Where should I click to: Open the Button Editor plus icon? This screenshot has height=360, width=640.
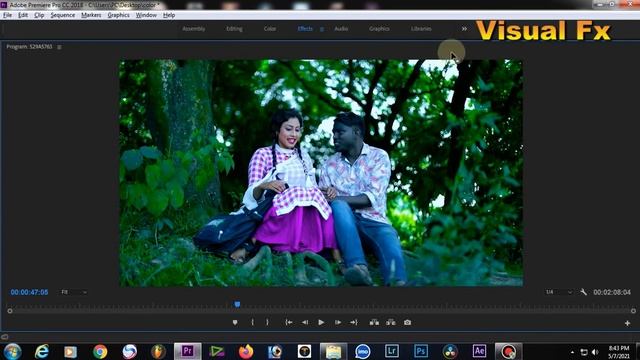627,323
